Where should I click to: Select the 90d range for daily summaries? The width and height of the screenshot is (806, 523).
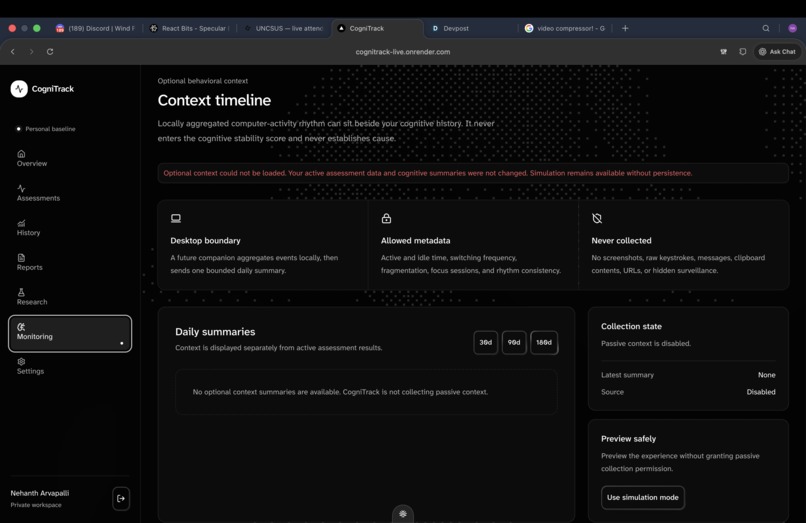coord(514,342)
